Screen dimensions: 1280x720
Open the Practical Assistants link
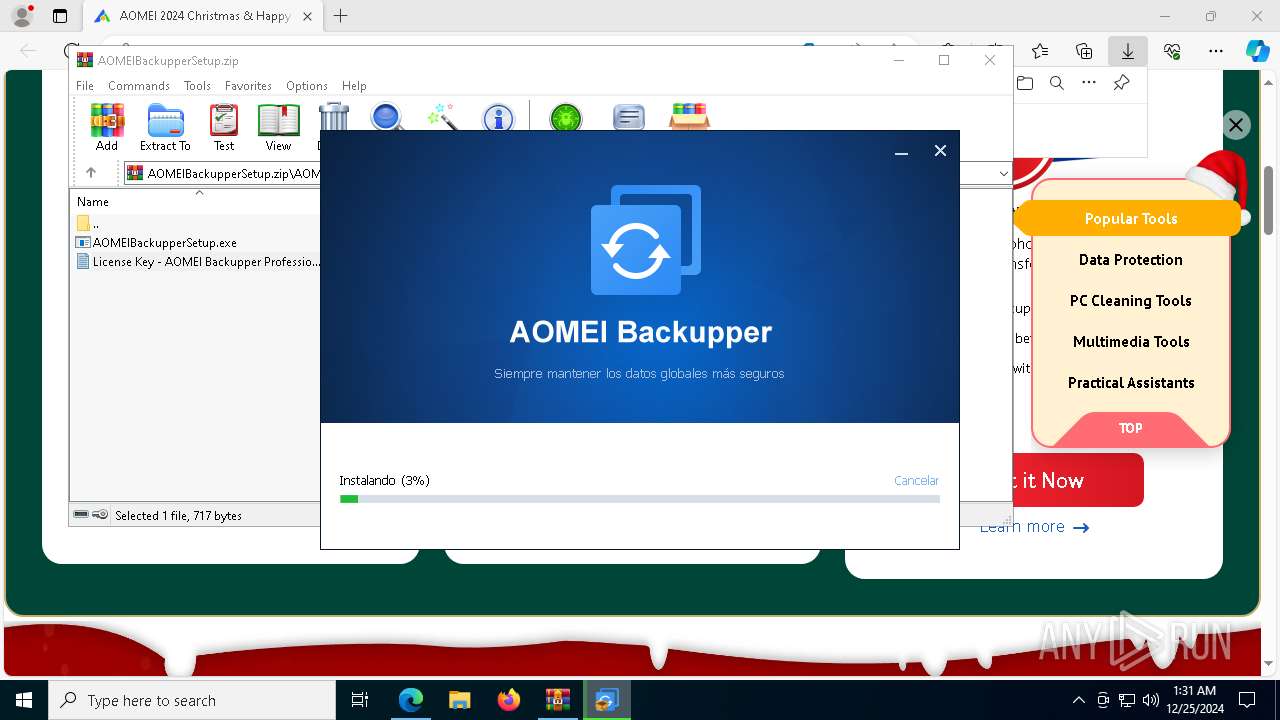[x=1130, y=382]
